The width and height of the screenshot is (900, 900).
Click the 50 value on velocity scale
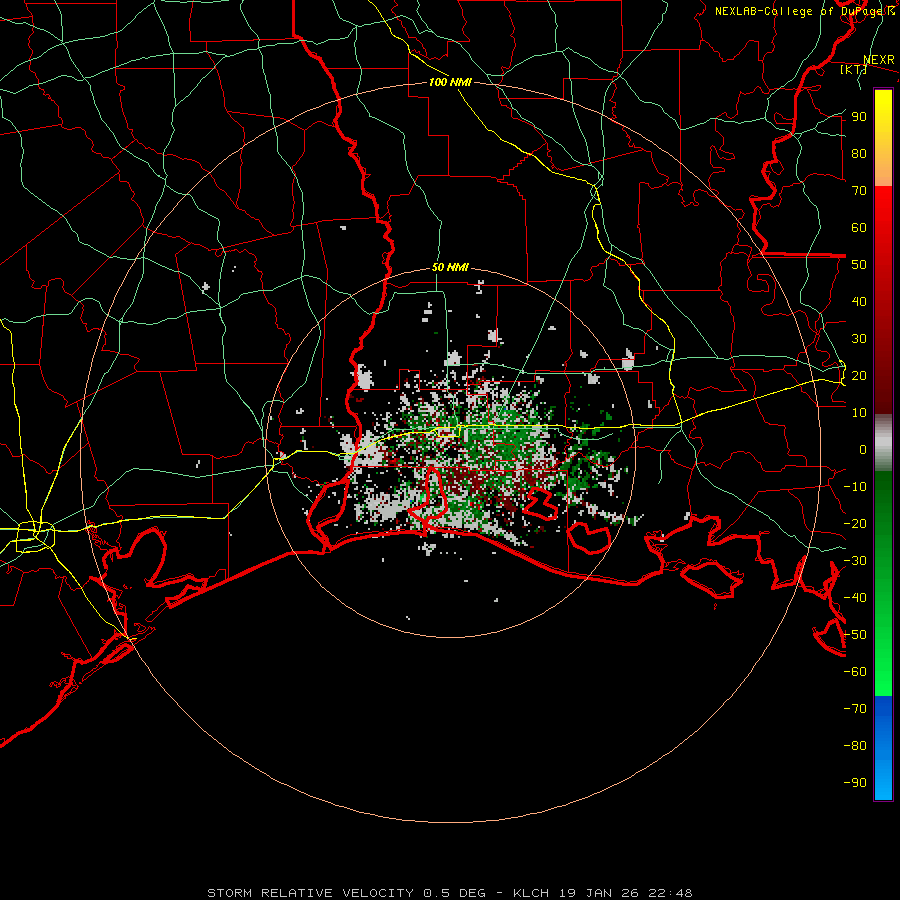click(859, 265)
